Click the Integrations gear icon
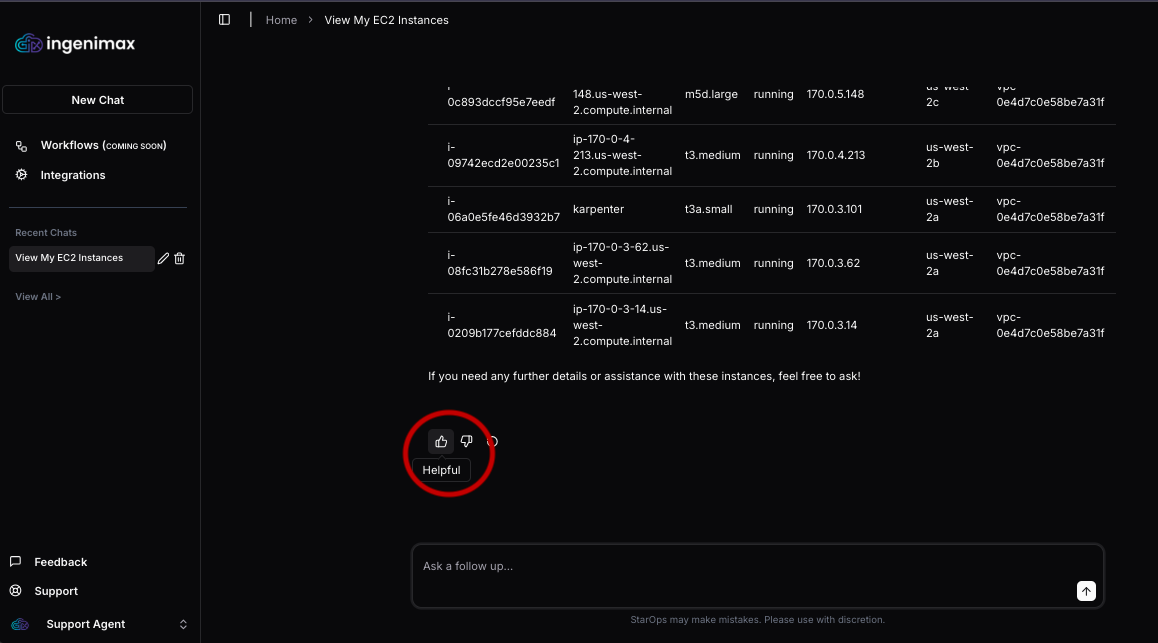This screenshot has width=1158, height=643. pos(21,175)
